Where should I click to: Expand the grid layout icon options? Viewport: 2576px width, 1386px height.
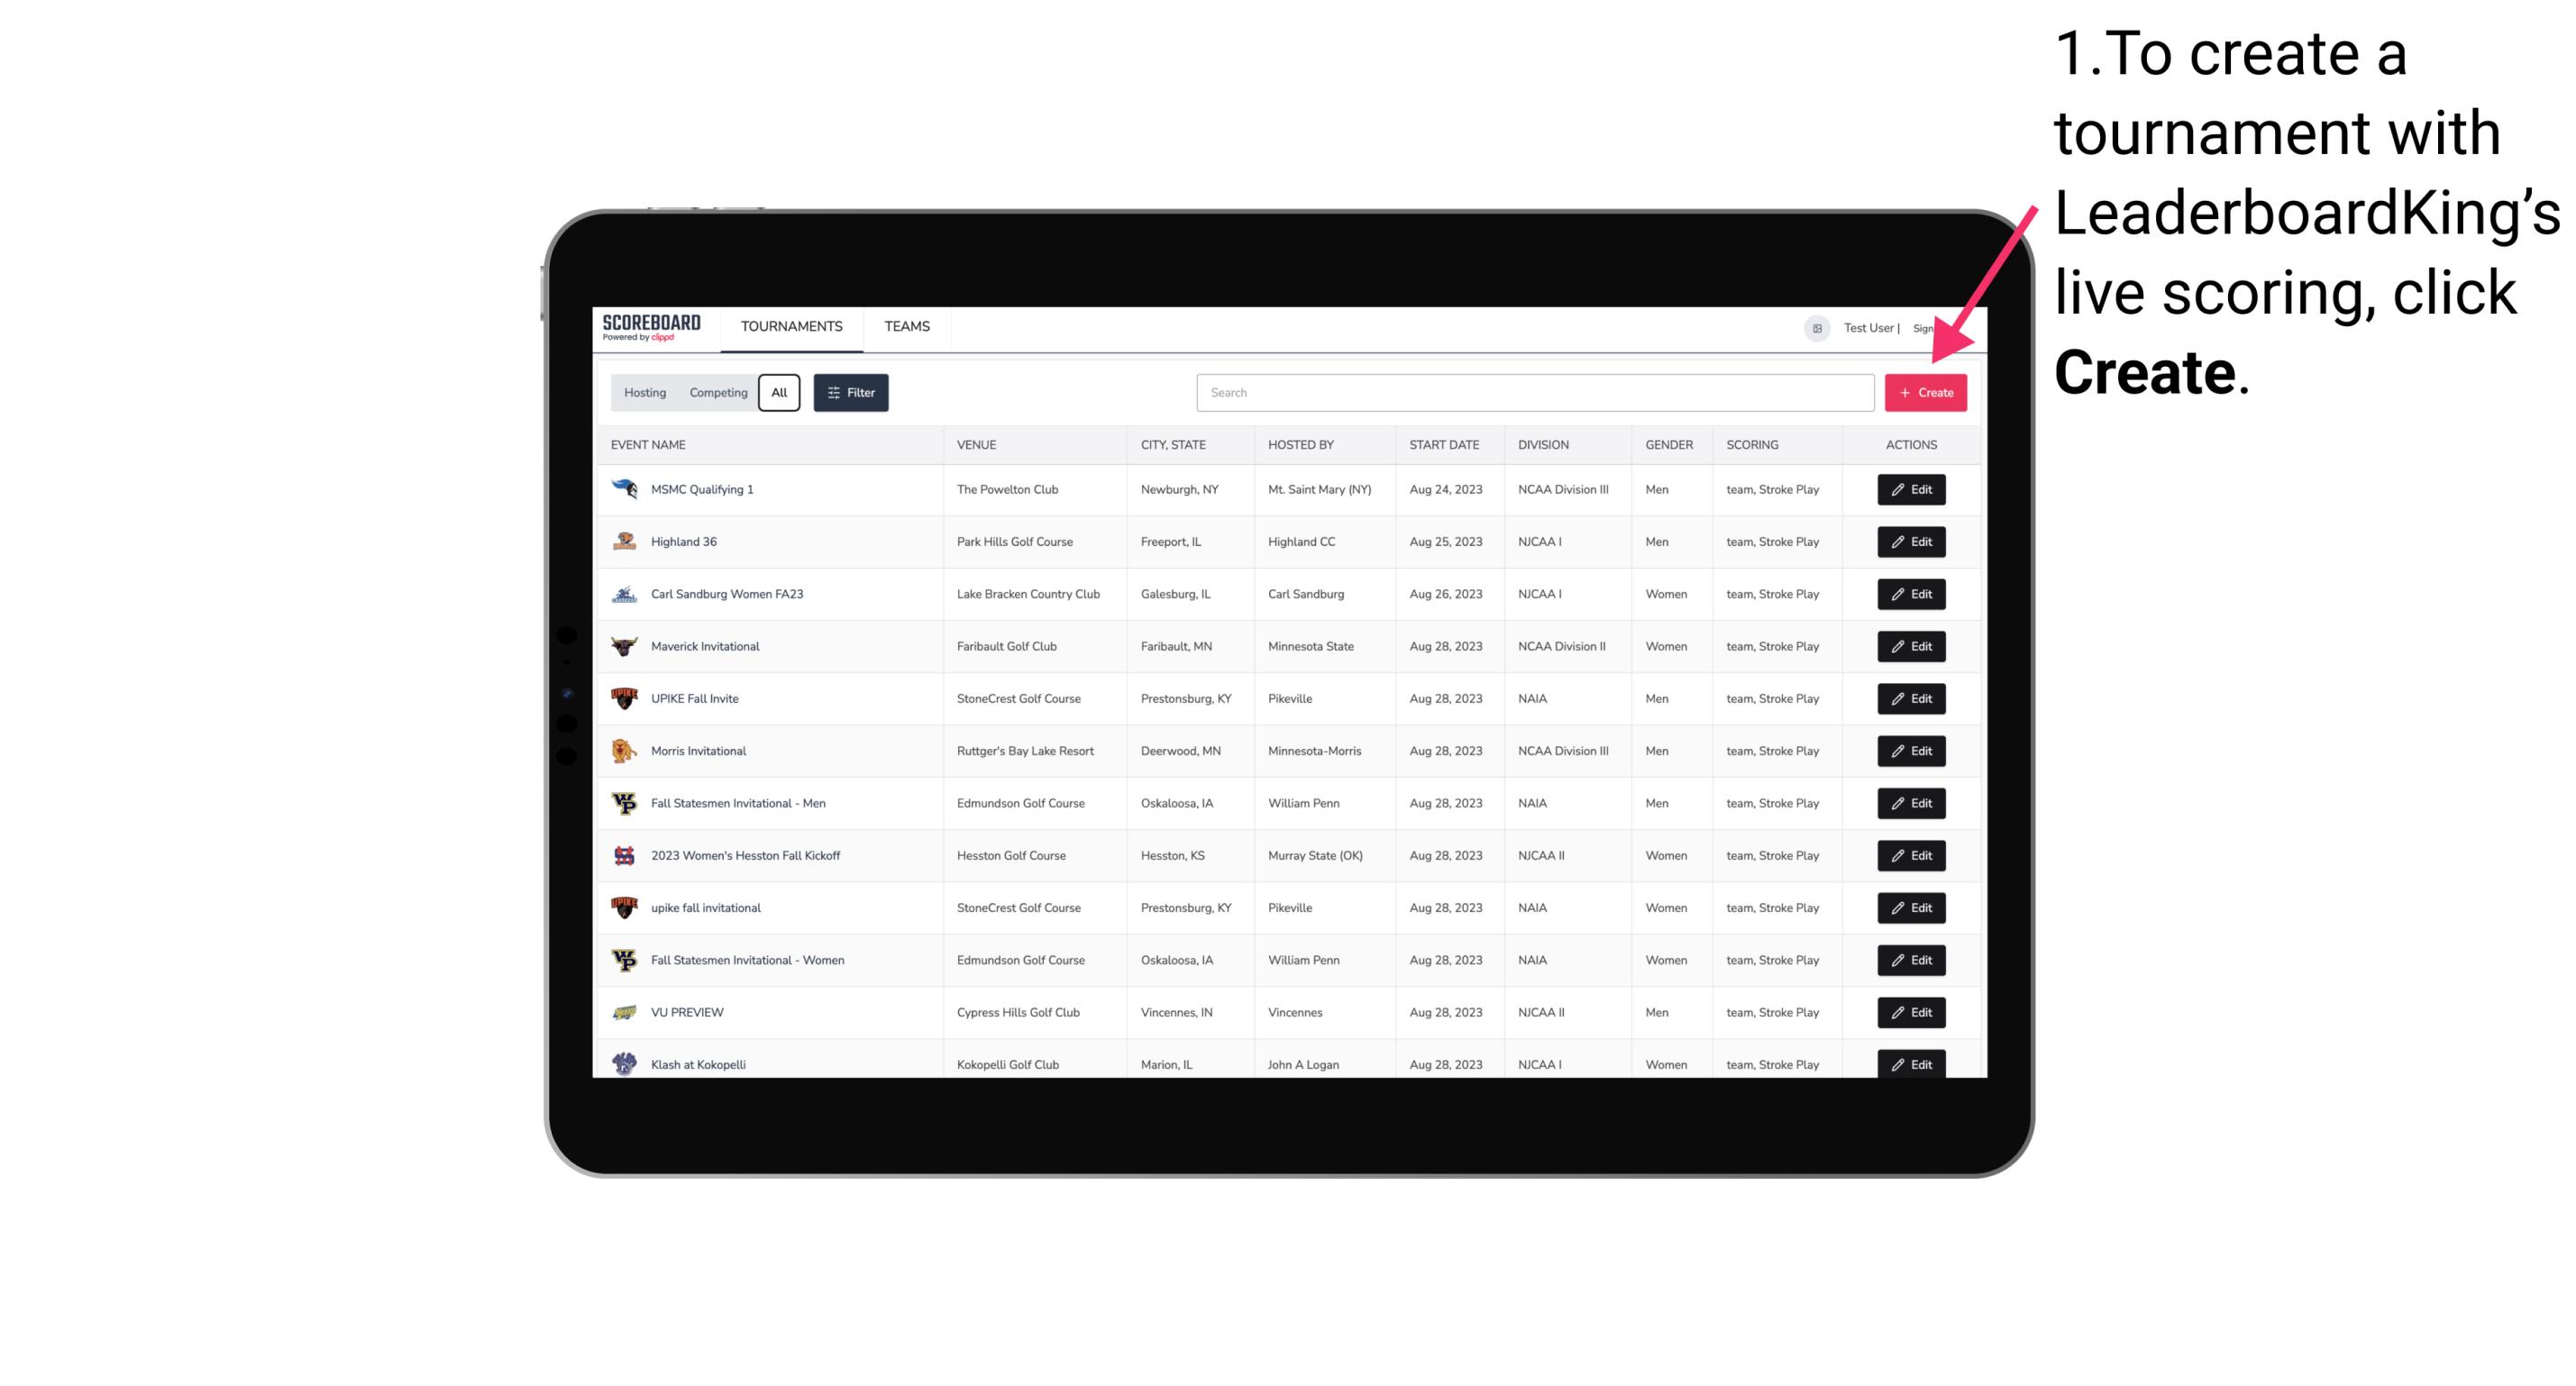[1816, 328]
